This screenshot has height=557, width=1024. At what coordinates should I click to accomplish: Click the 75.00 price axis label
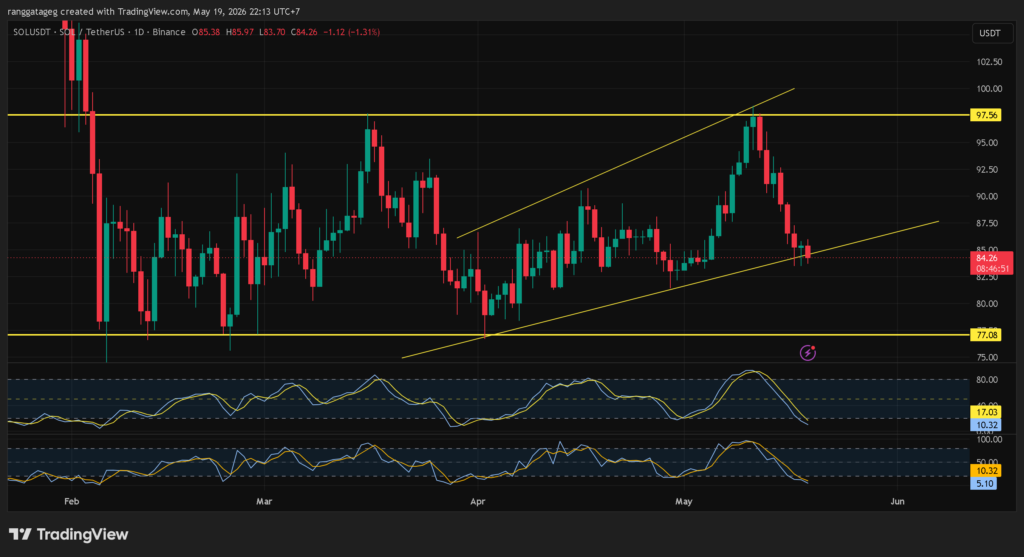tap(987, 357)
